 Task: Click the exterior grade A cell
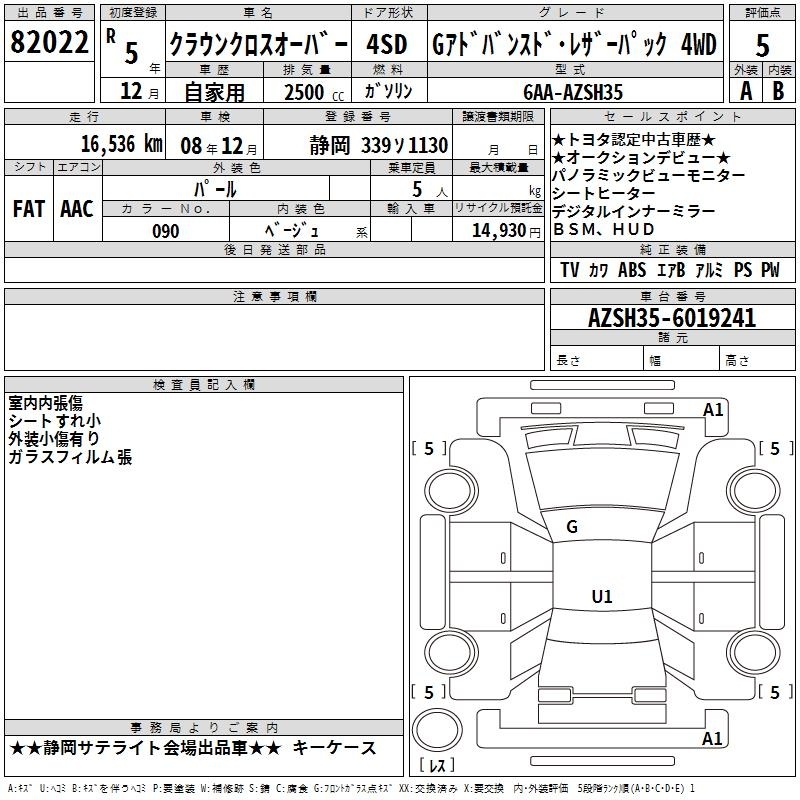coord(746,91)
